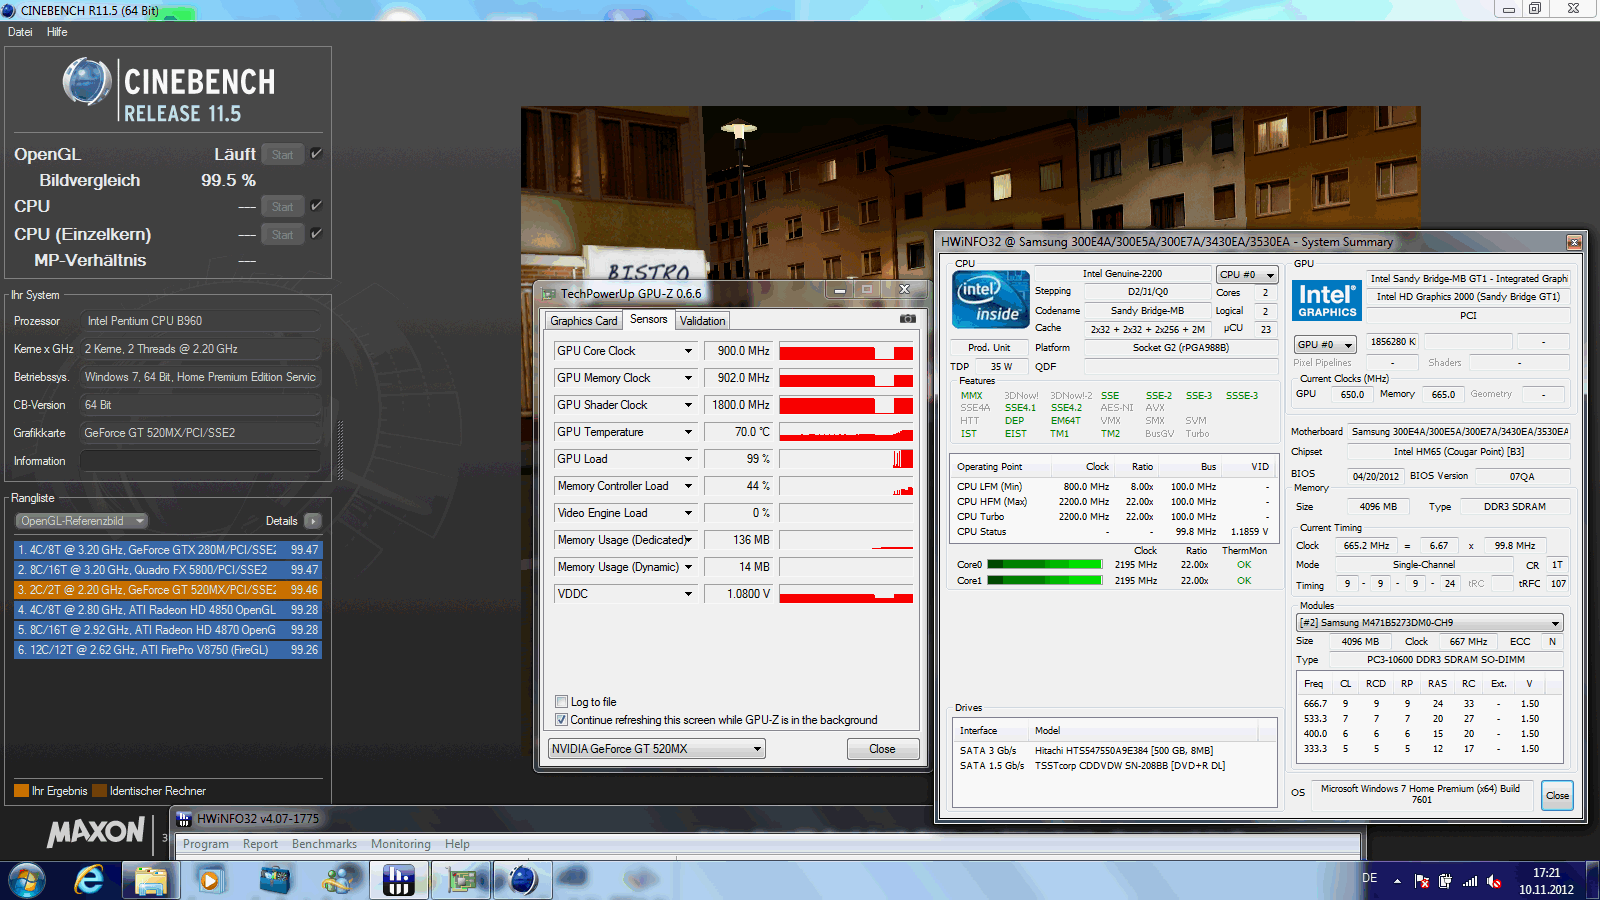Open the GPU Temperature sensor dropdown
This screenshot has width=1600, height=900.
tap(688, 432)
